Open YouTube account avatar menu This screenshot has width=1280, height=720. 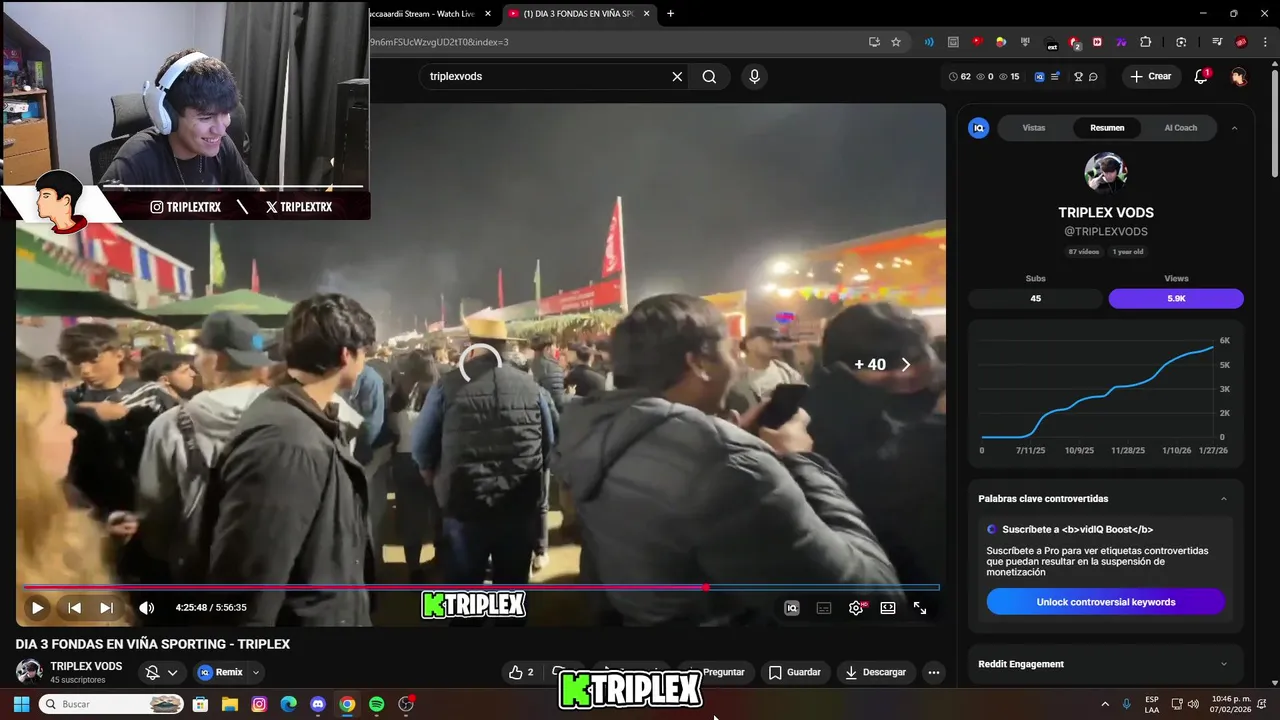1239,77
